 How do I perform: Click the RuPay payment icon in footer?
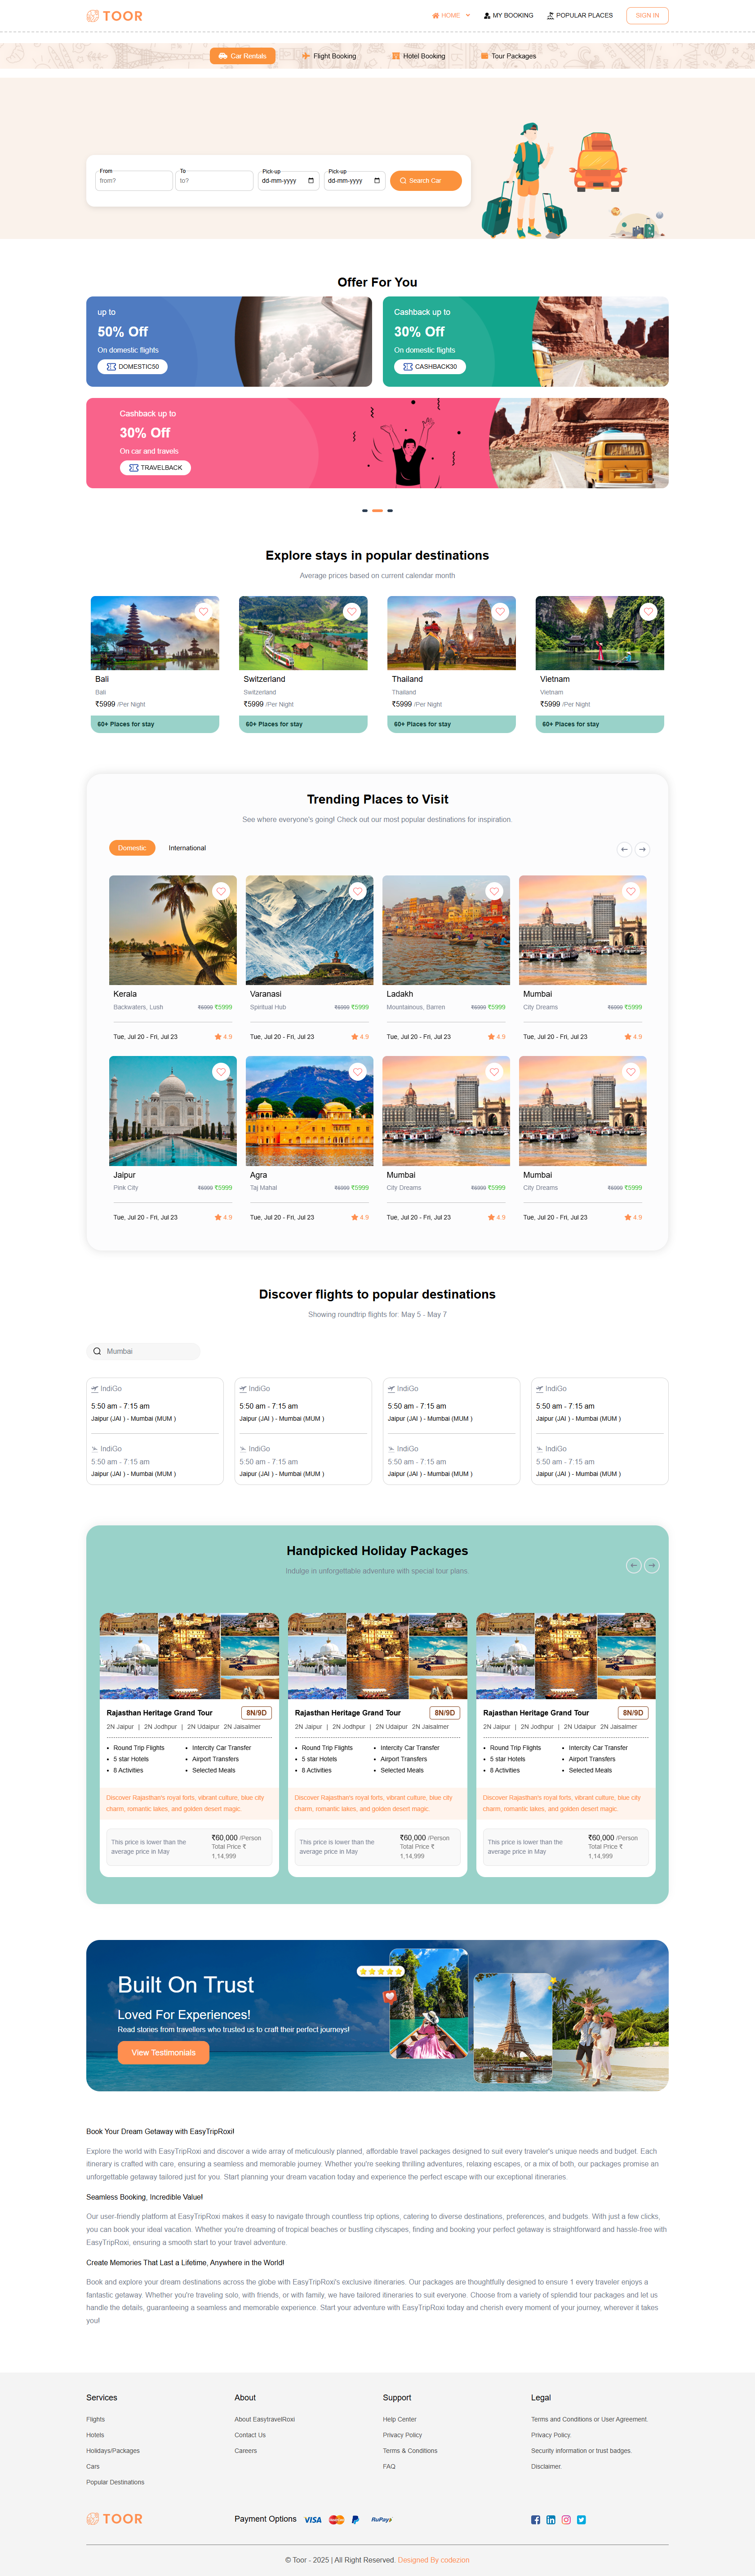click(381, 2519)
